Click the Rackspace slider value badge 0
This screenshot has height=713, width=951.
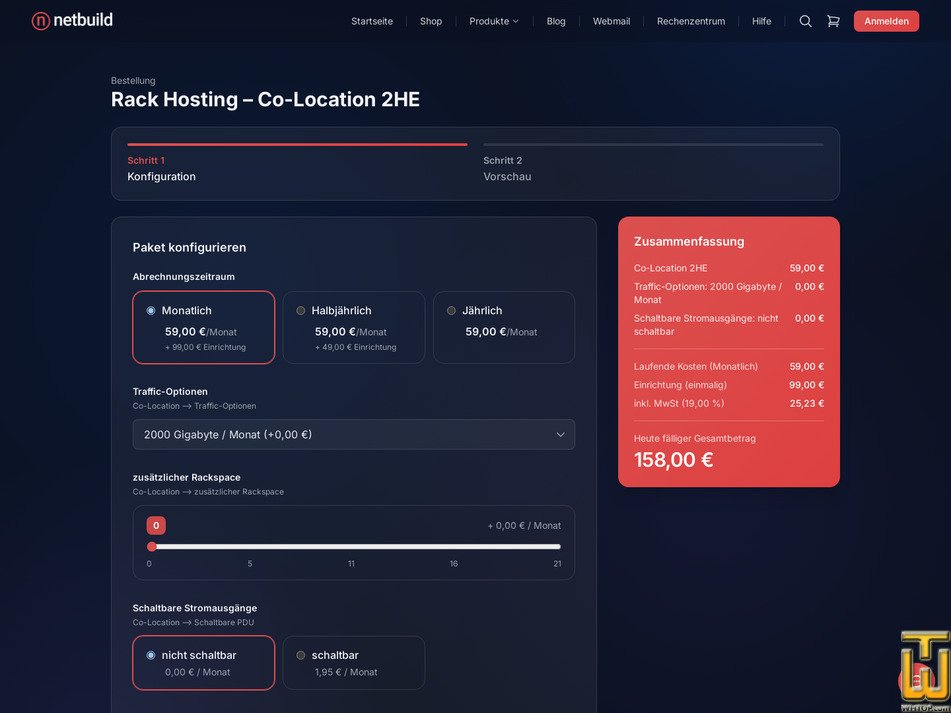pos(156,526)
